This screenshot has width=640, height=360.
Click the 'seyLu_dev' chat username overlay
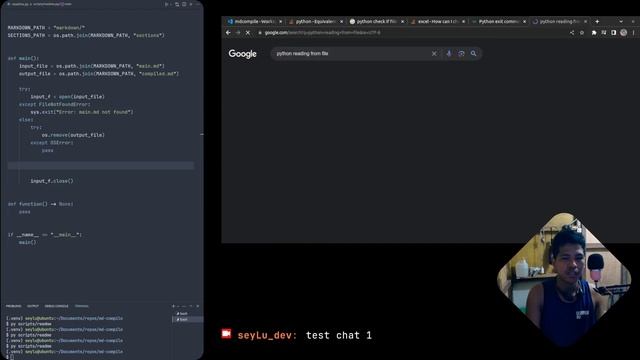tap(267, 336)
